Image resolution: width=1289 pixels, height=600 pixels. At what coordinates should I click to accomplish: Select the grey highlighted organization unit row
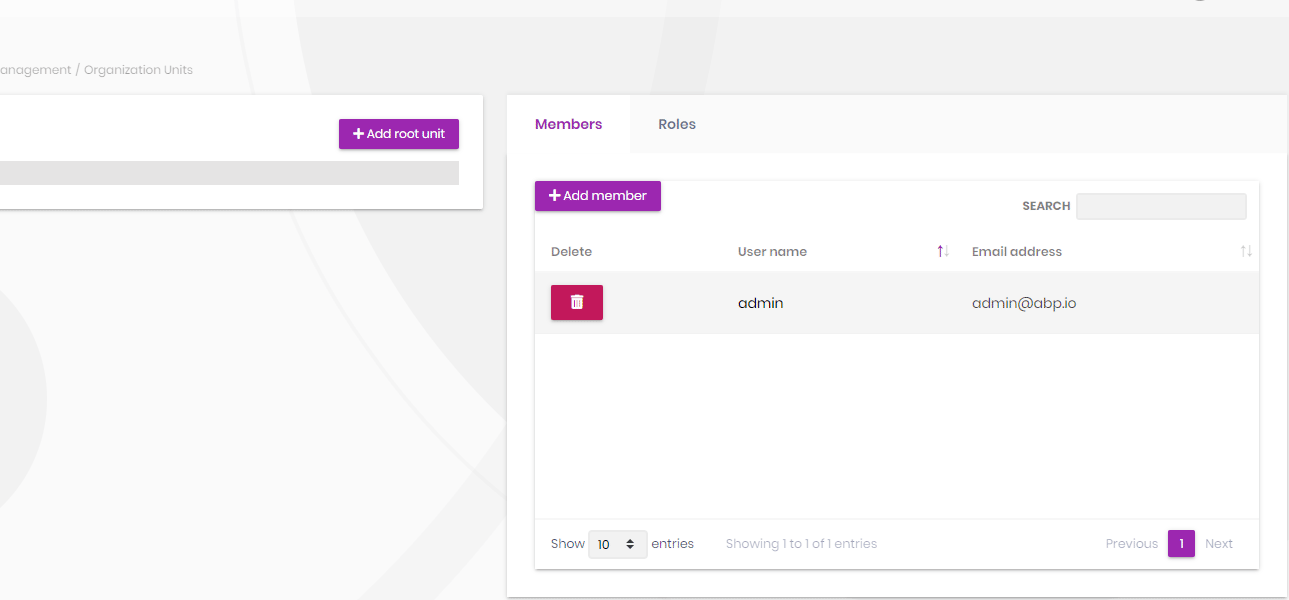(x=229, y=173)
